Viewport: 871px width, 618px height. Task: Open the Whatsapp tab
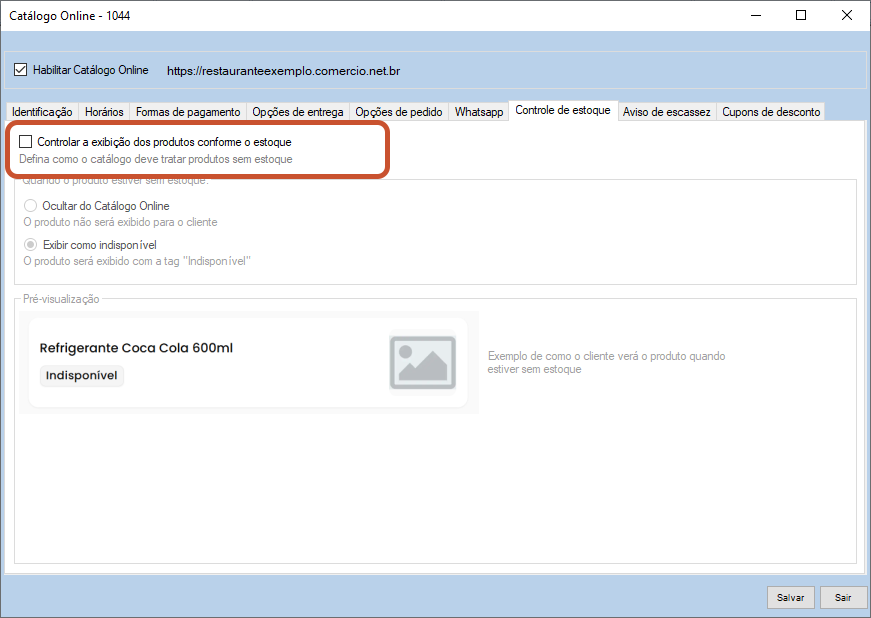tap(479, 112)
